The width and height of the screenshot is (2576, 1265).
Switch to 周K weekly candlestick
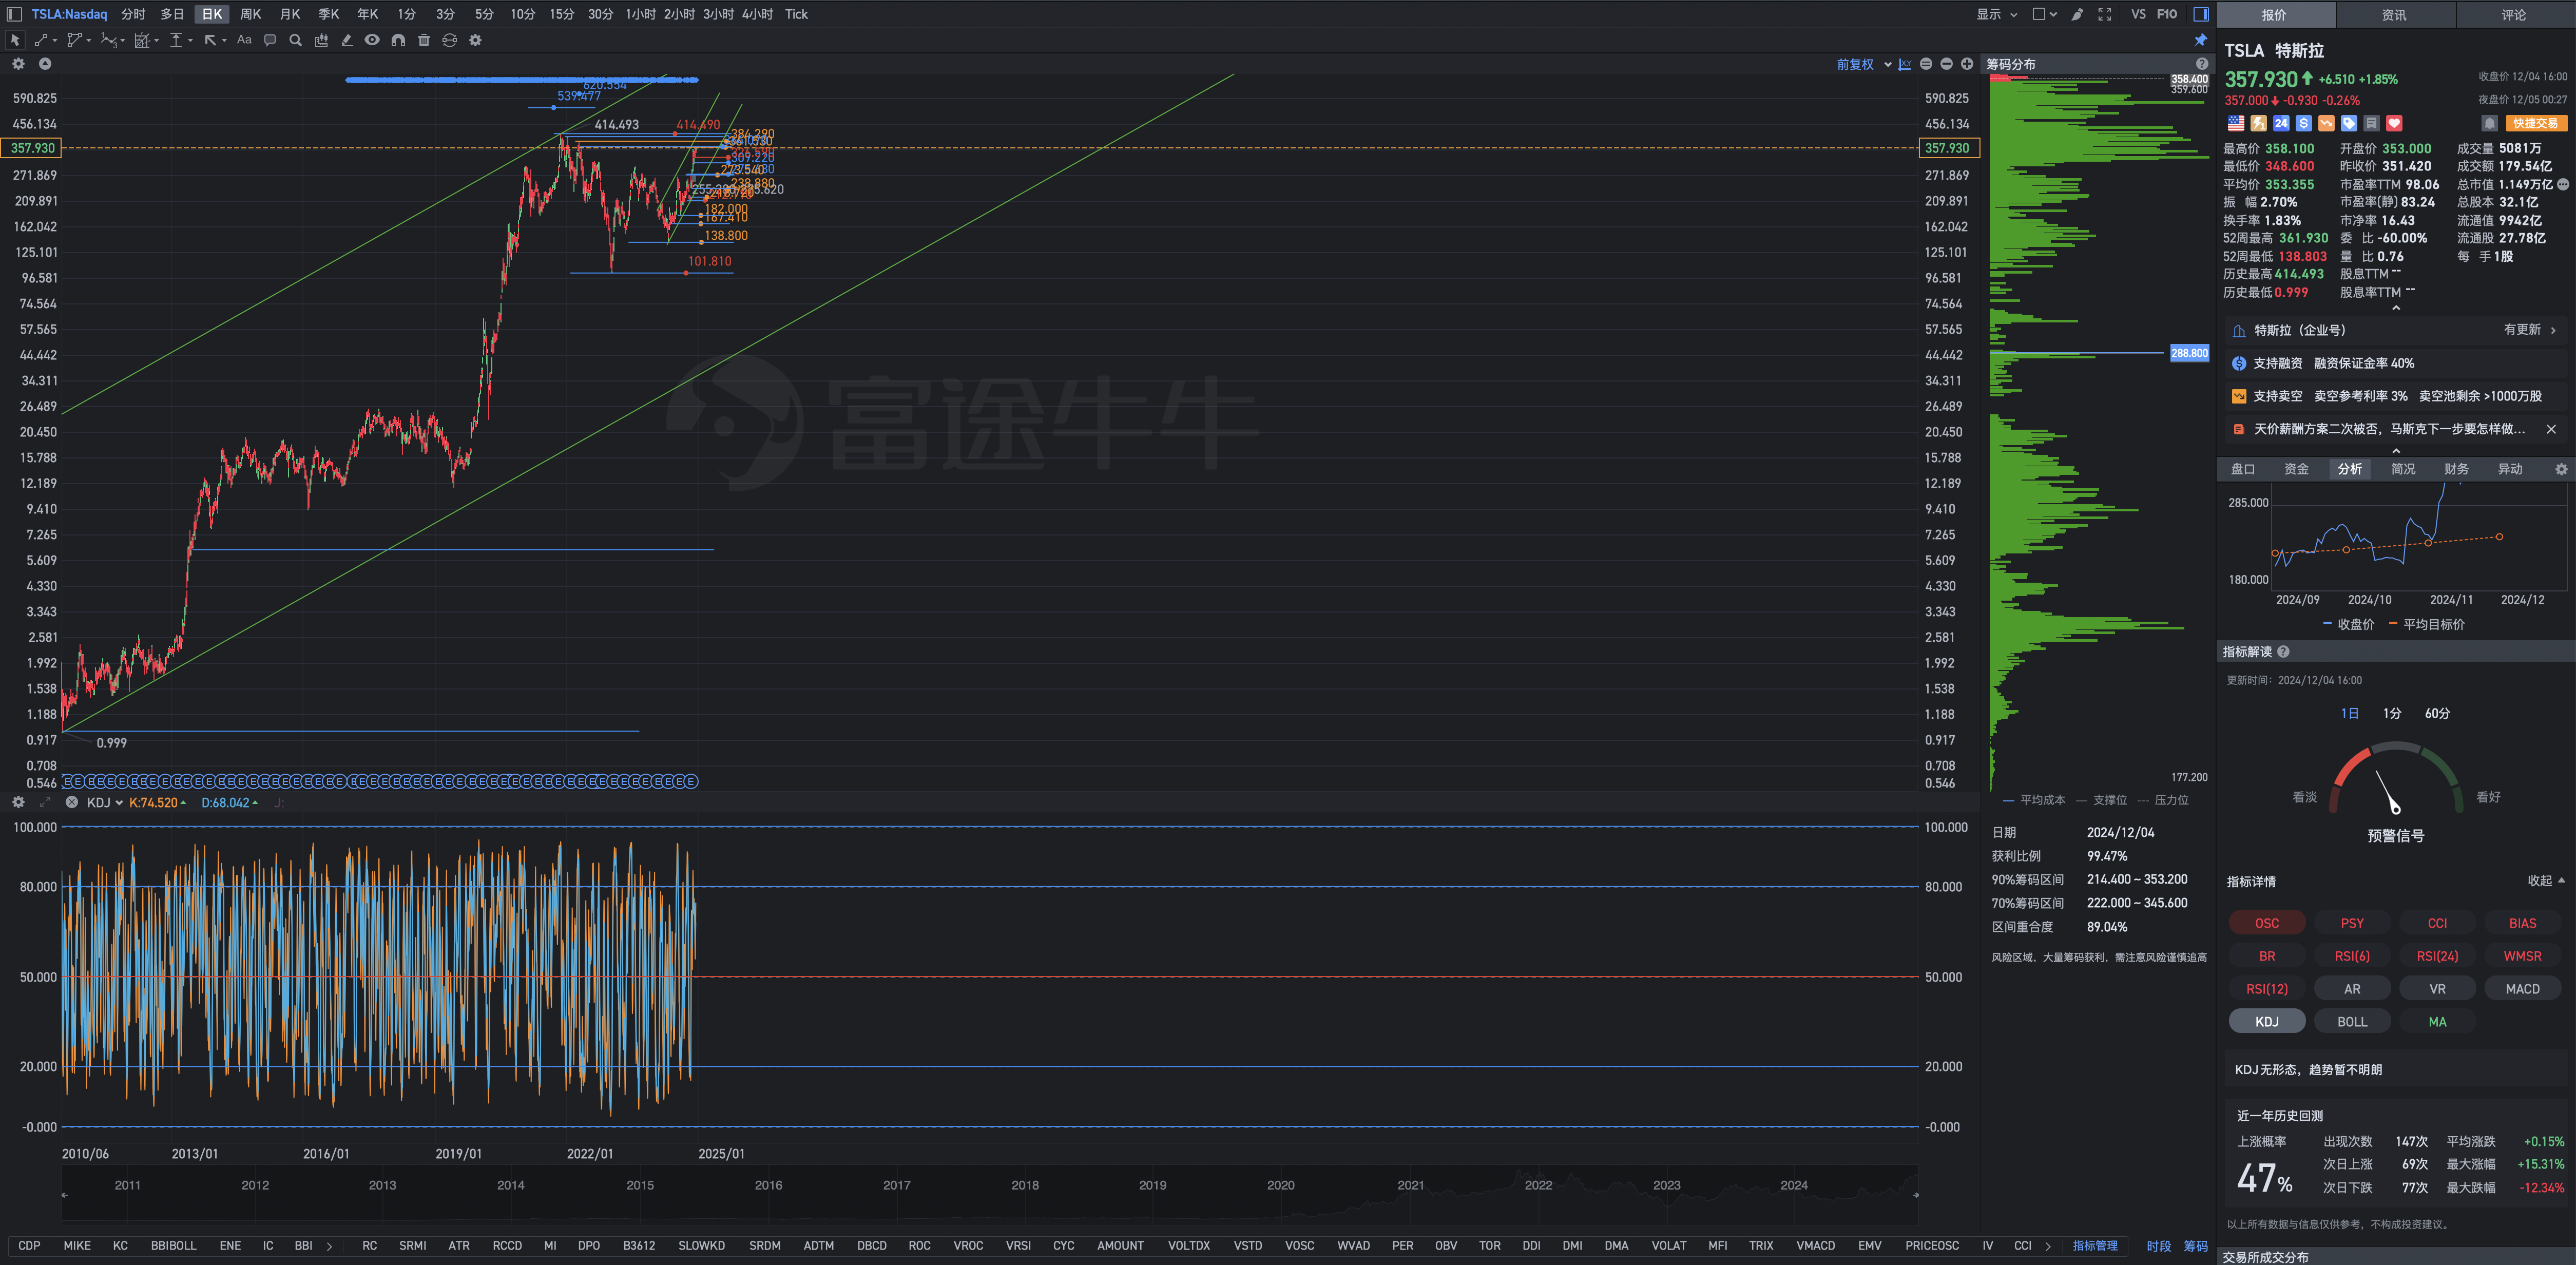251,14
